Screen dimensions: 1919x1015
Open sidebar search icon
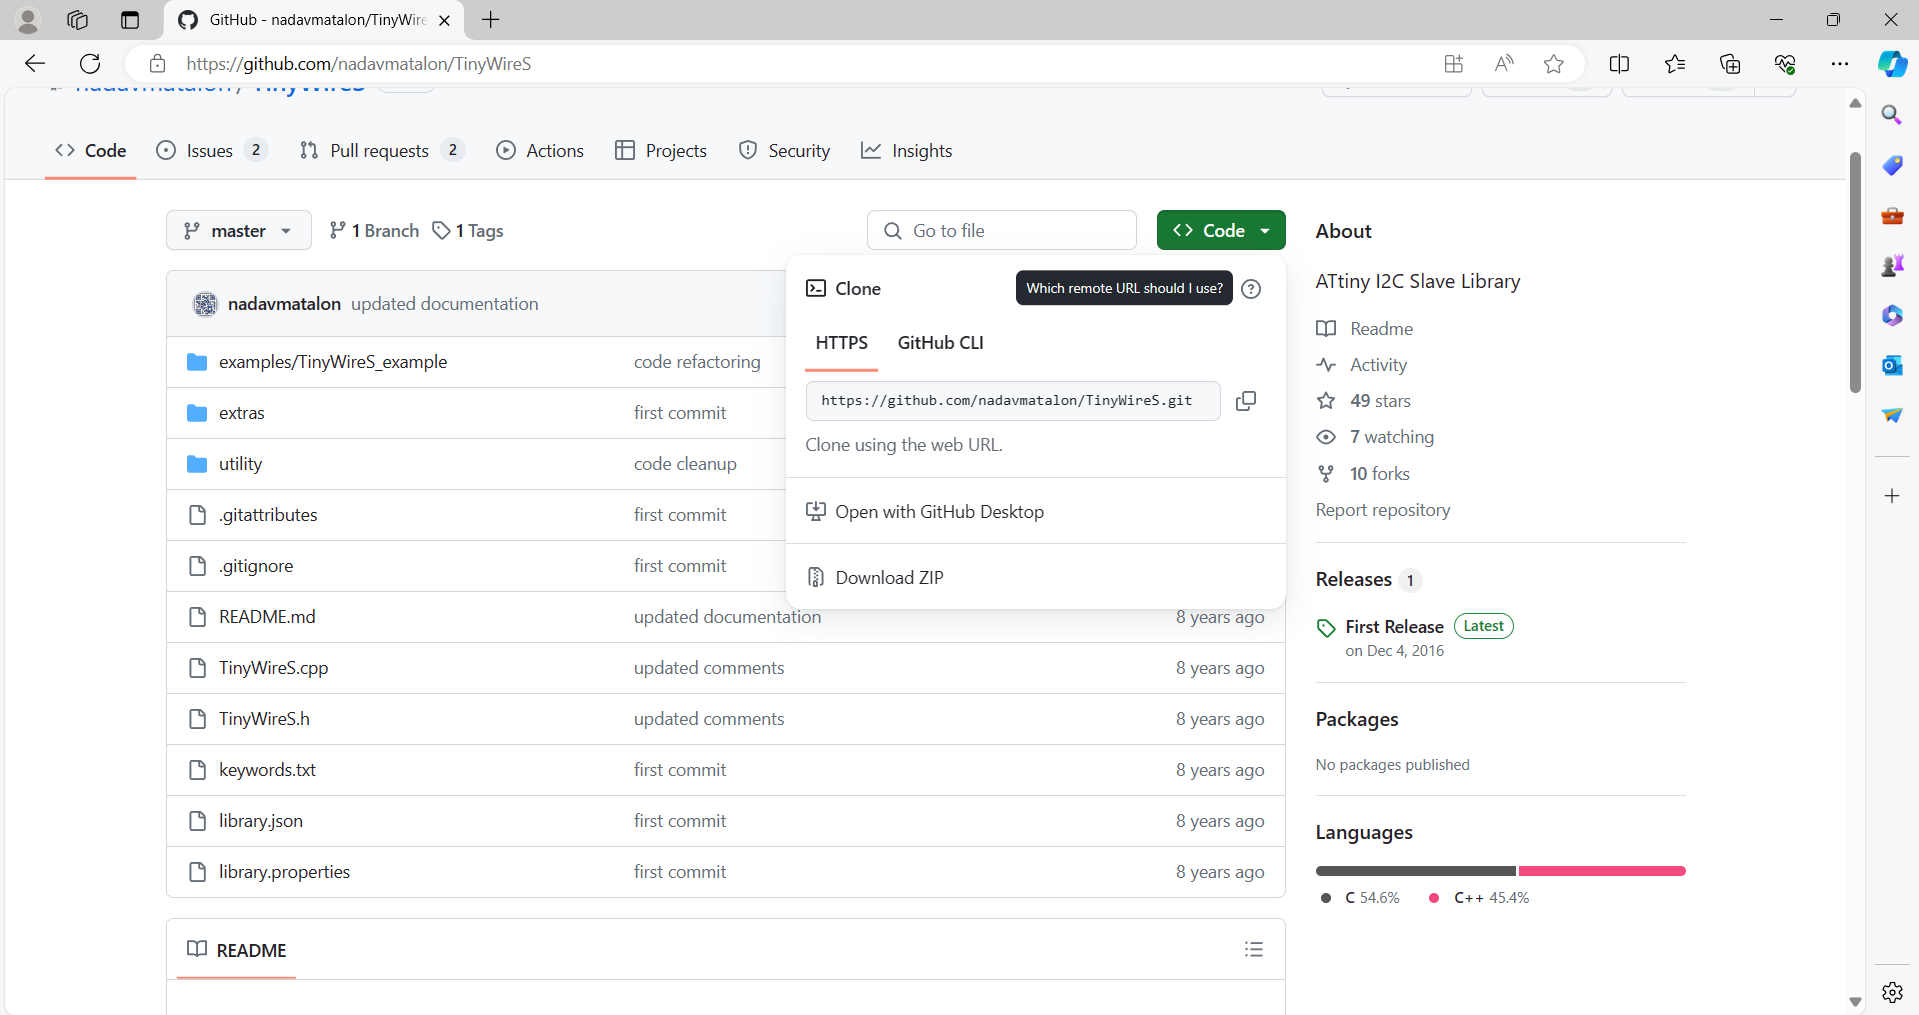[x=1892, y=115]
